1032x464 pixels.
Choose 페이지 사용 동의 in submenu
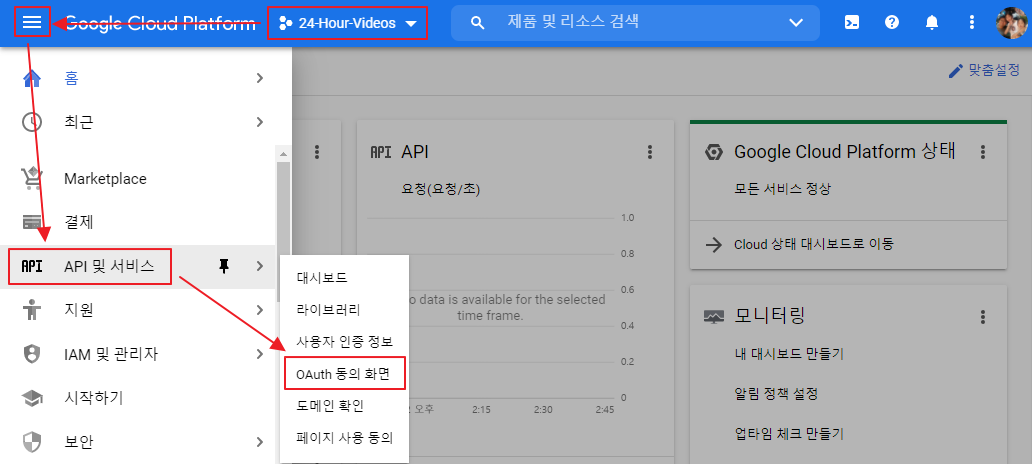pyautogui.click(x=344, y=437)
